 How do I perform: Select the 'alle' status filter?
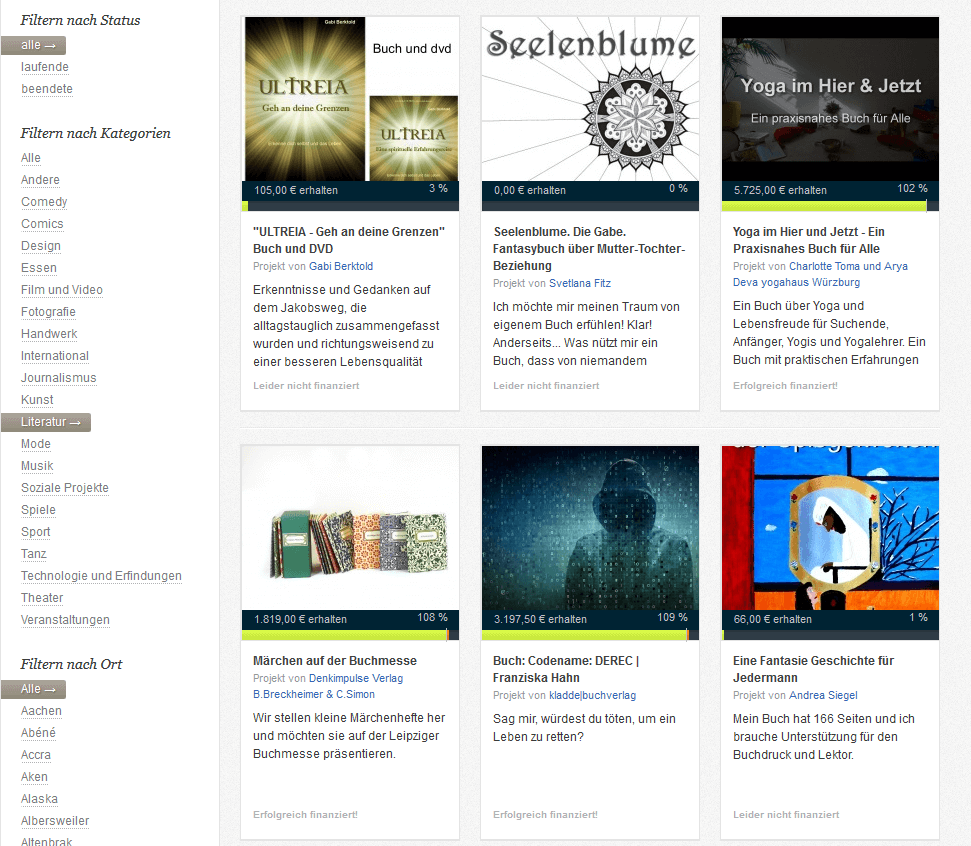pyautogui.click(x=33, y=45)
